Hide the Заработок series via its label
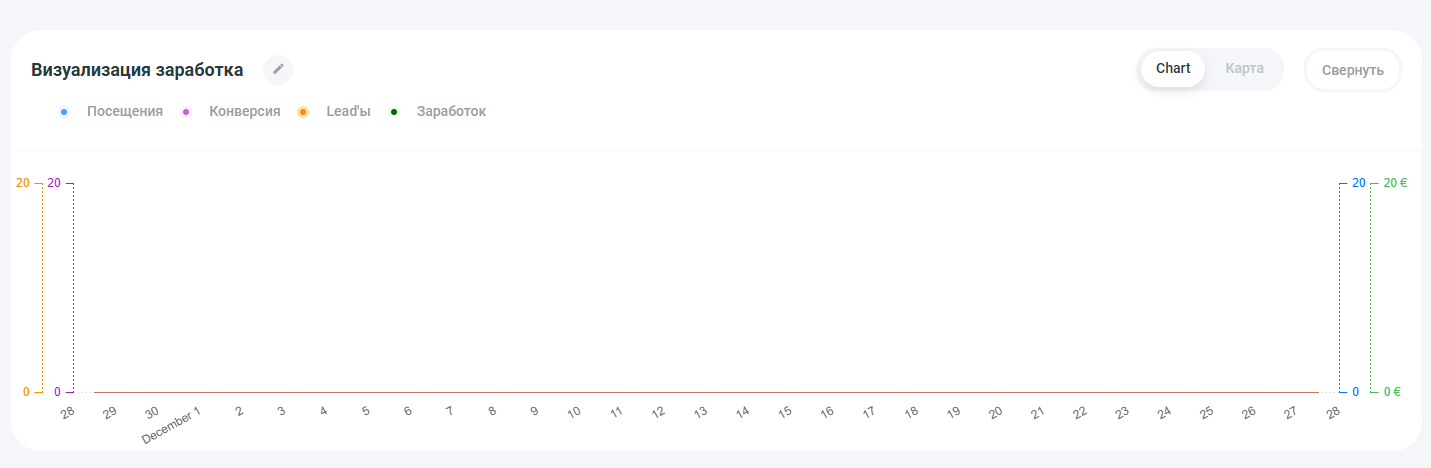1431x468 pixels. pyautogui.click(x=451, y=112)
